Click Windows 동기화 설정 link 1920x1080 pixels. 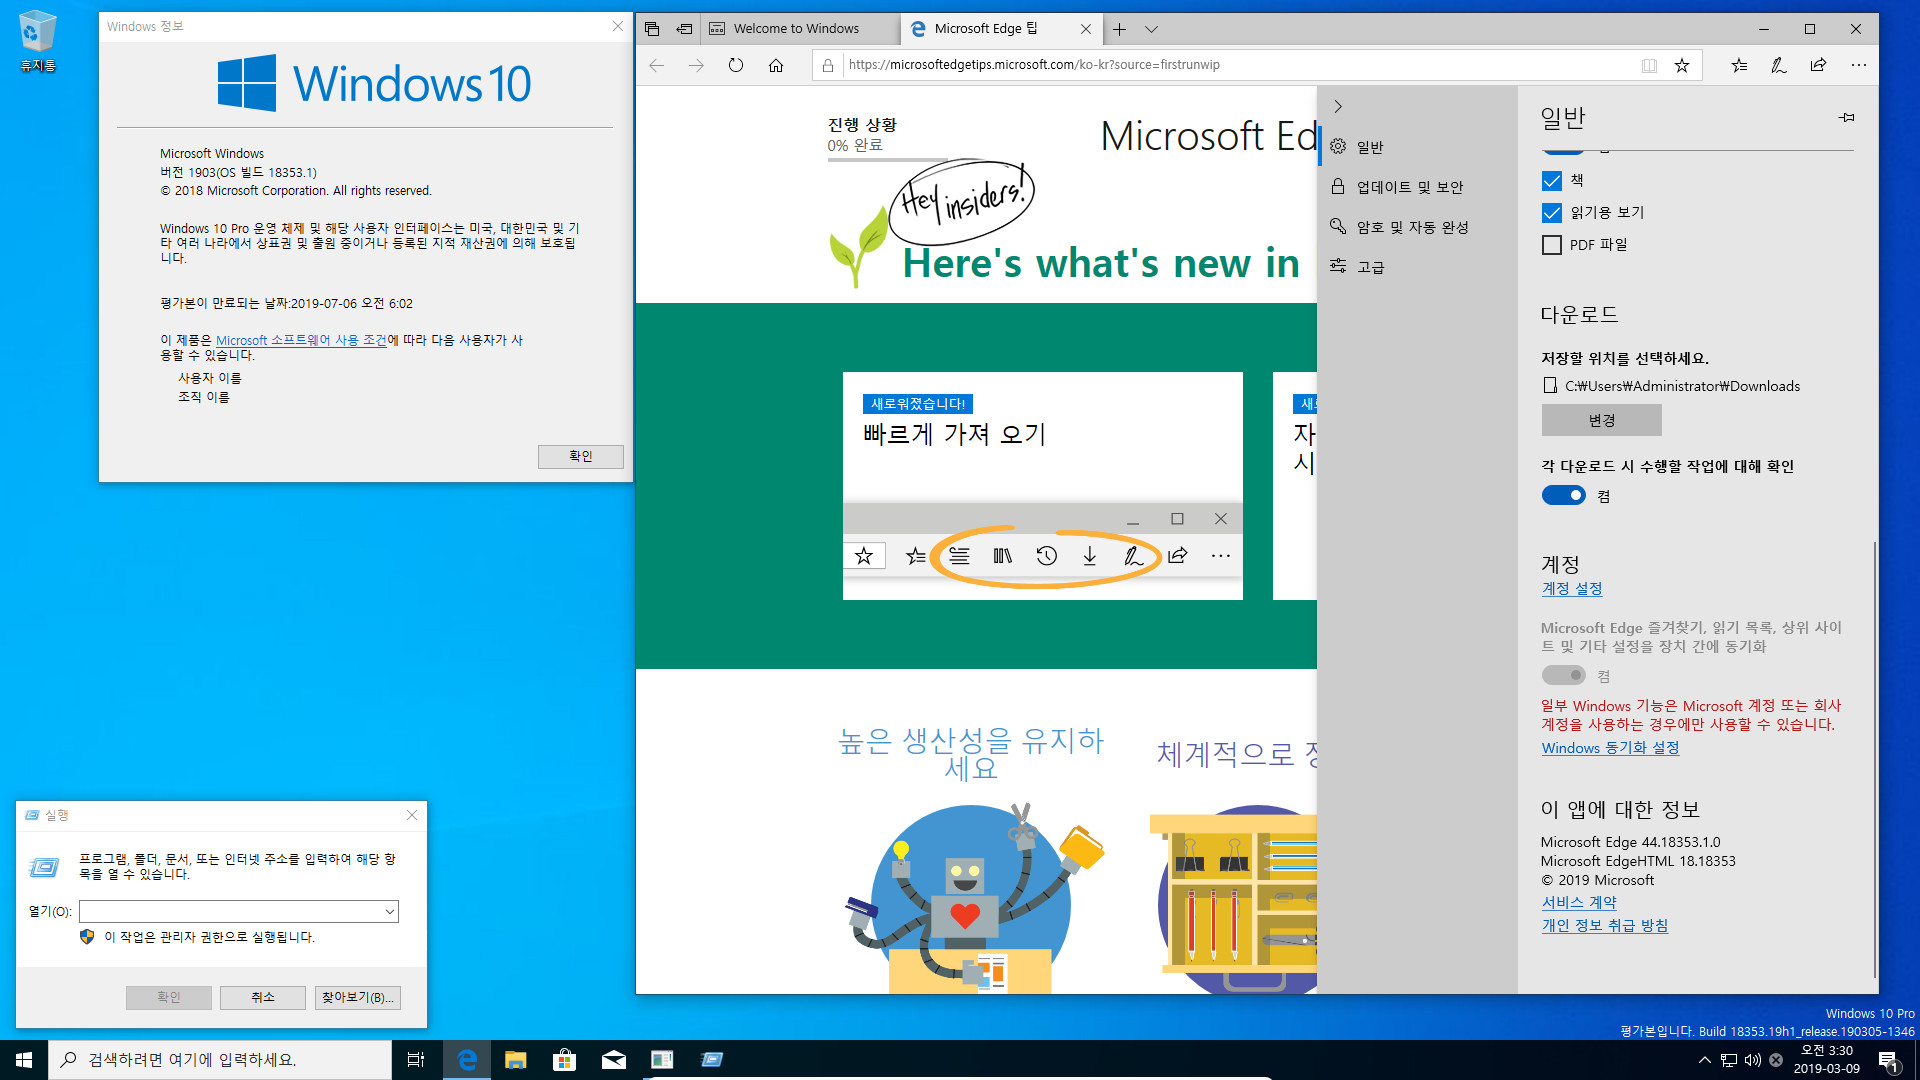coord(1609,748)
